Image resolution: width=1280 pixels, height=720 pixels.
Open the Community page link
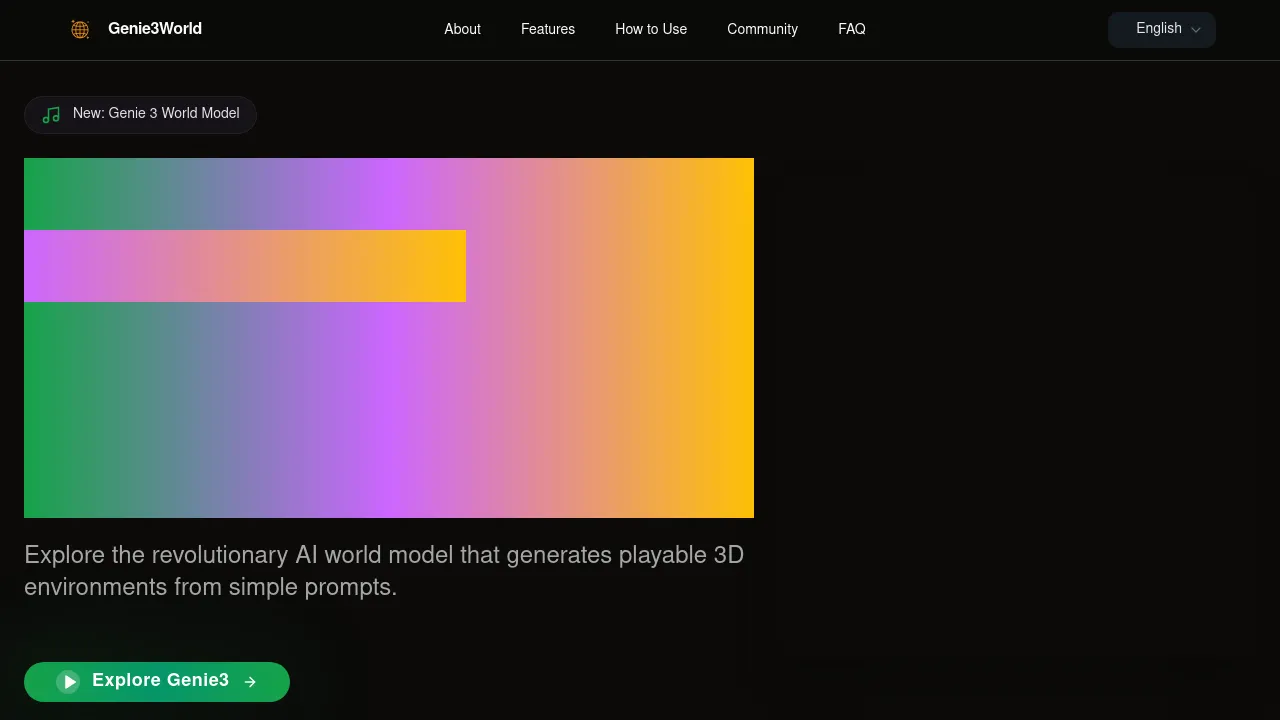coord(762,29)
